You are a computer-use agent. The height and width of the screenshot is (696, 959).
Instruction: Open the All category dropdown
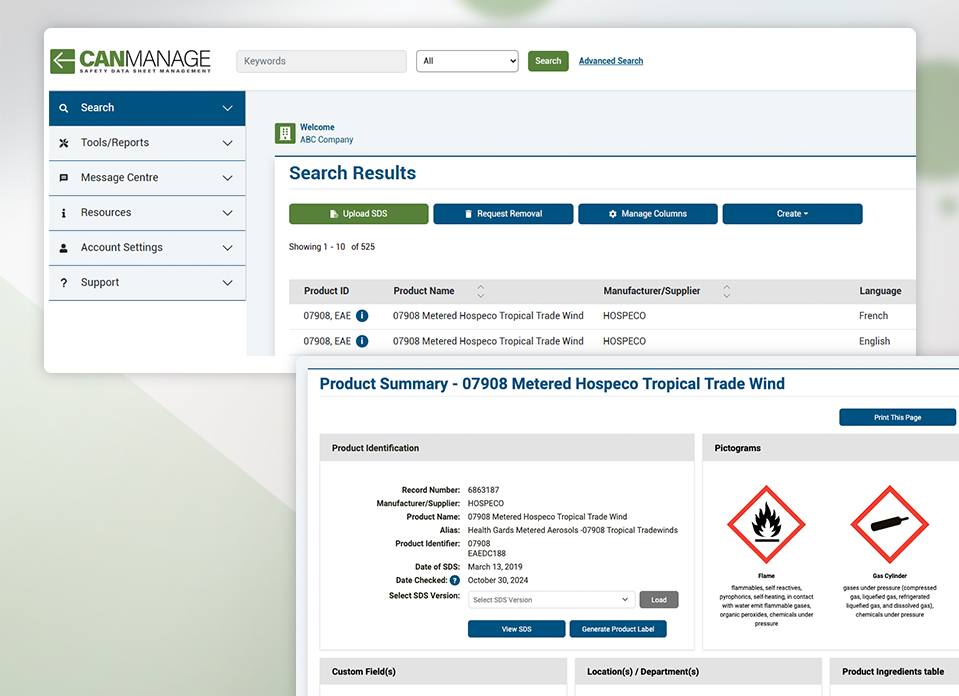(x=467, y=61)
